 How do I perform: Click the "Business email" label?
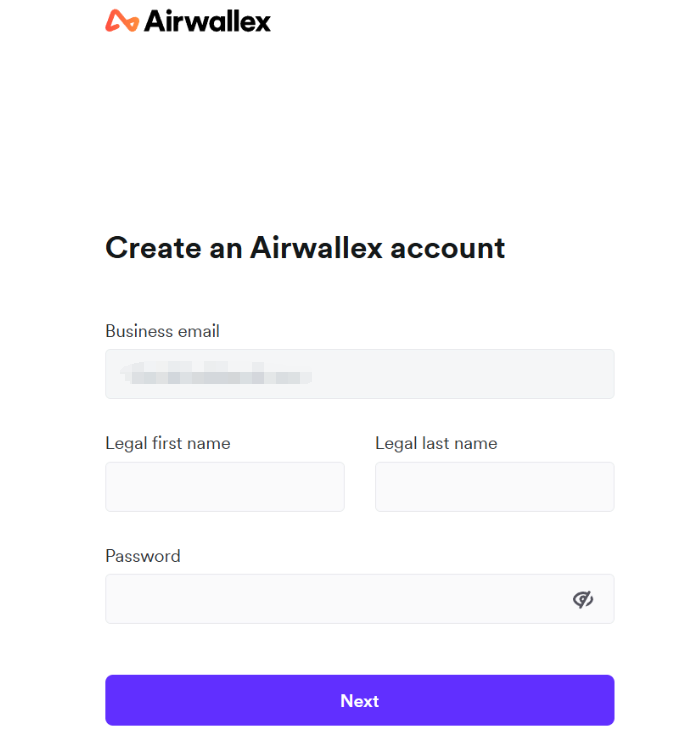click(x=162, y=331)
